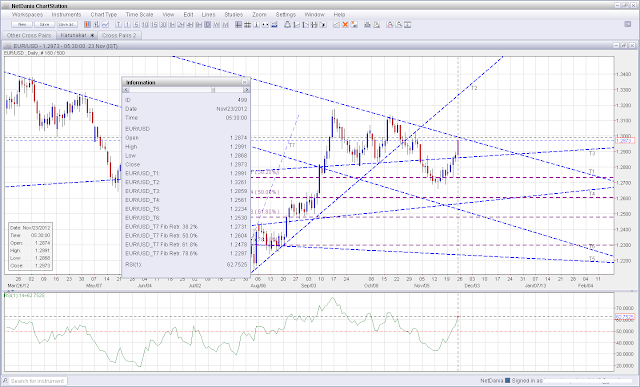Switch to 30 minute time scale
Screen dimensions: 640x387
[163, 24]
